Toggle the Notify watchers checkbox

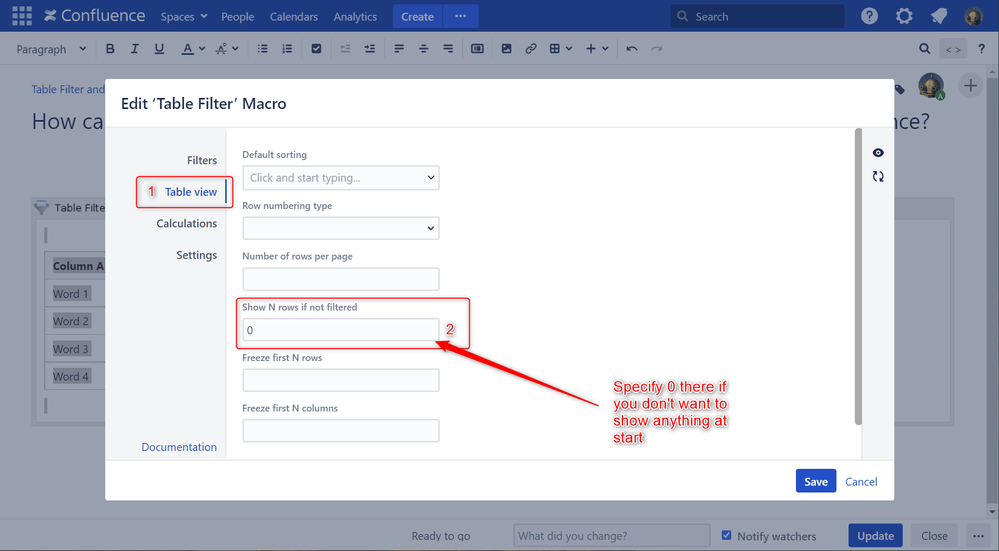(x=726, y=535)
